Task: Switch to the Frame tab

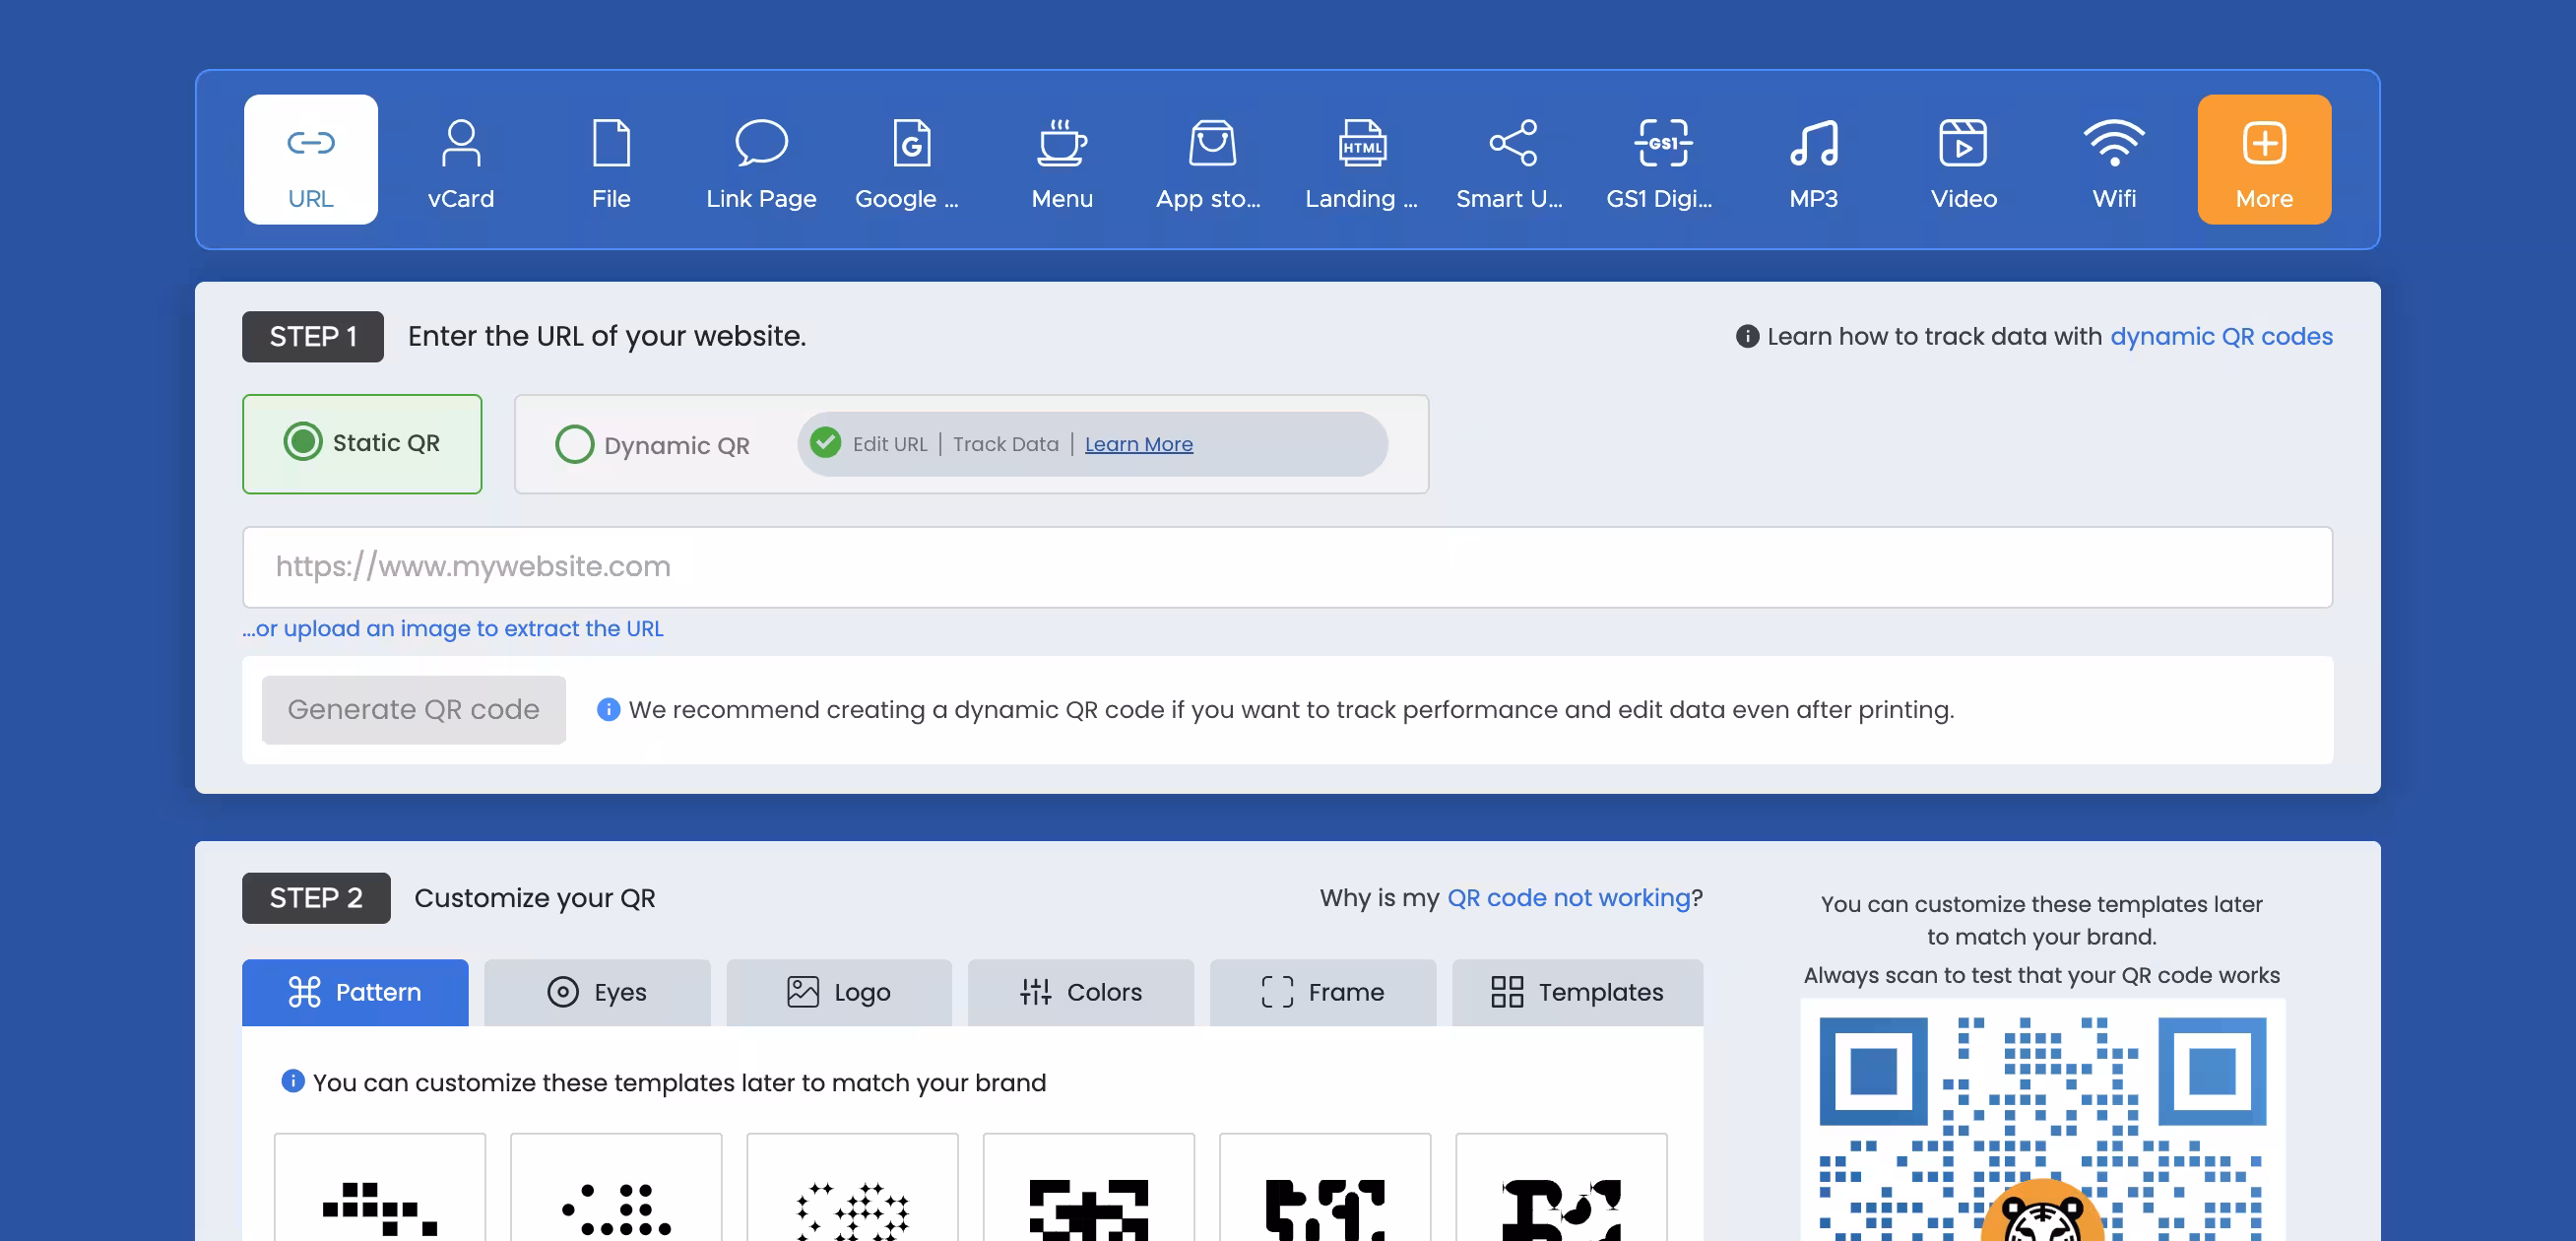Action: [1323, 992]
